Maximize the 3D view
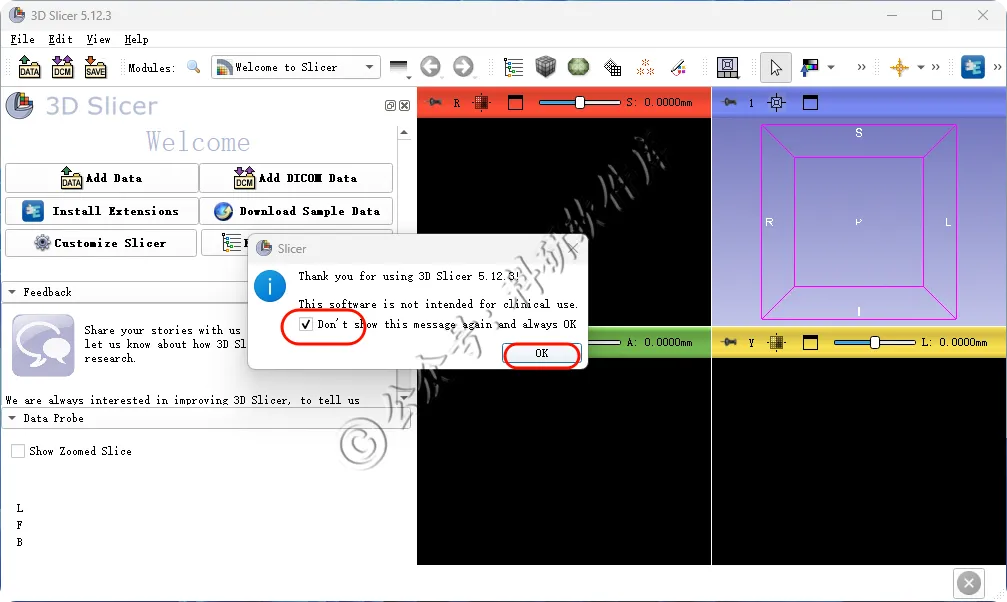Image resolution: width=1007 pixels, height=602 pixels. 810,102
